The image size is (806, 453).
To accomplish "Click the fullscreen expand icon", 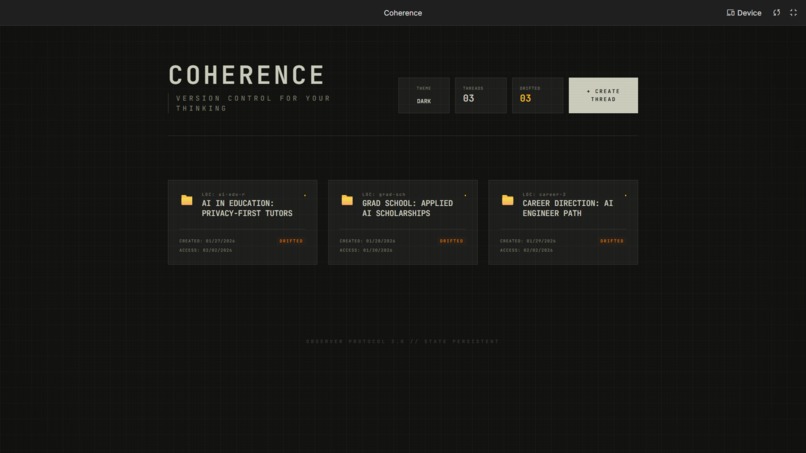I will point(793,13).
